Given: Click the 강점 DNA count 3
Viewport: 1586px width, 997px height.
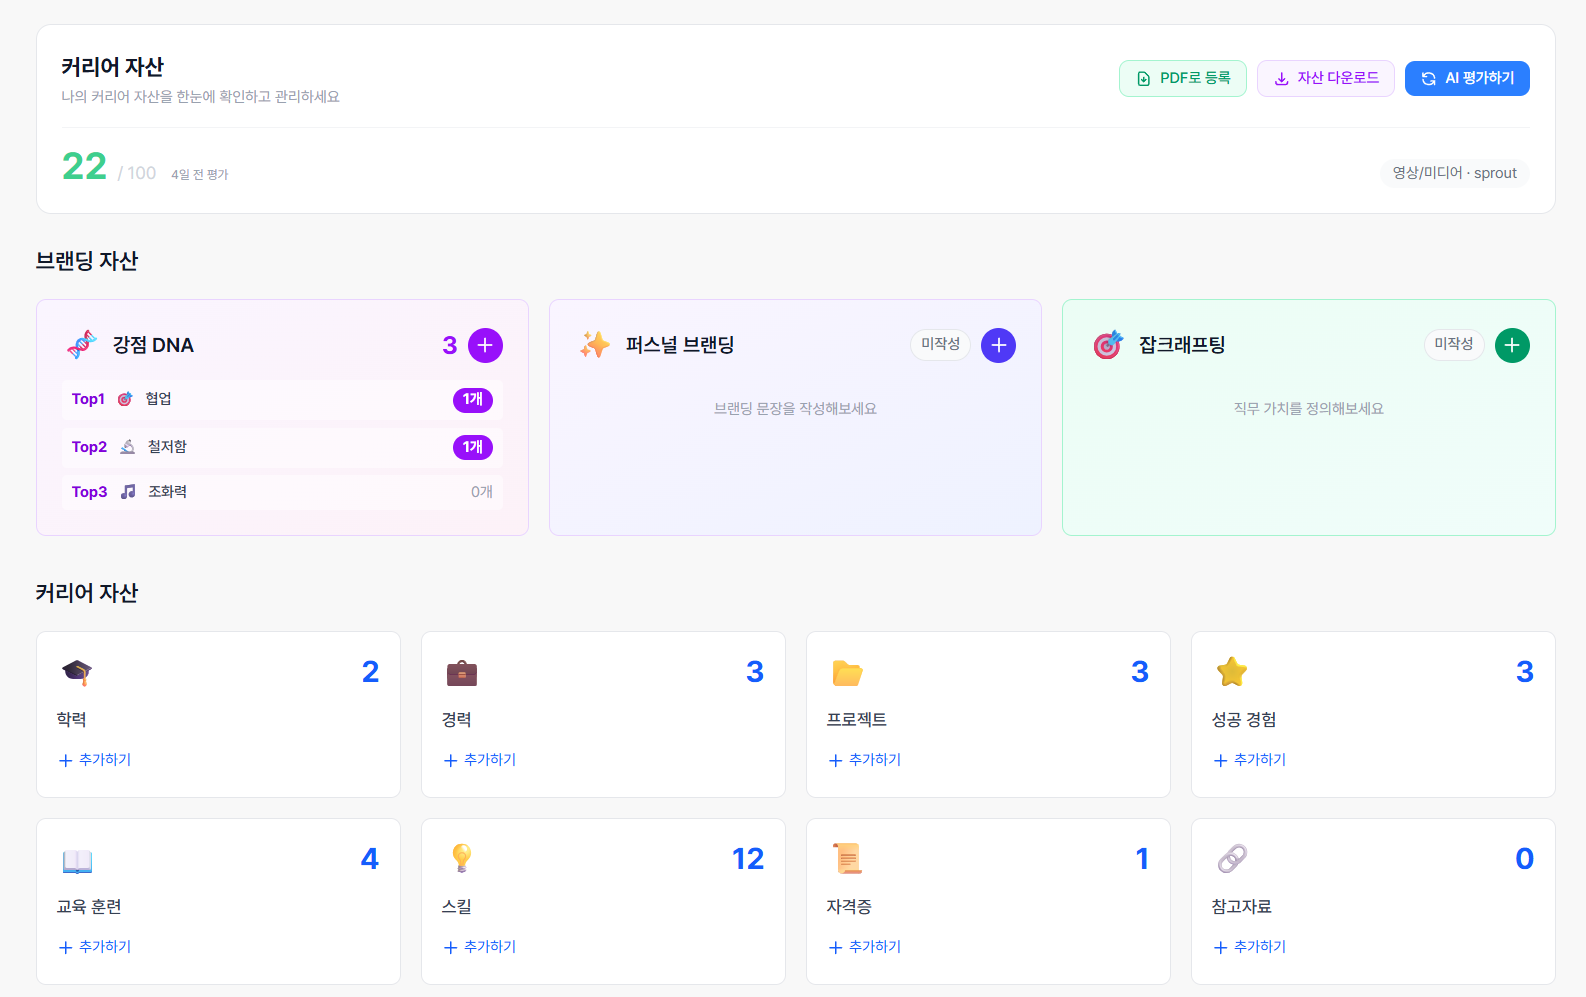Looking at the screenshot, I should click(450, 345).
